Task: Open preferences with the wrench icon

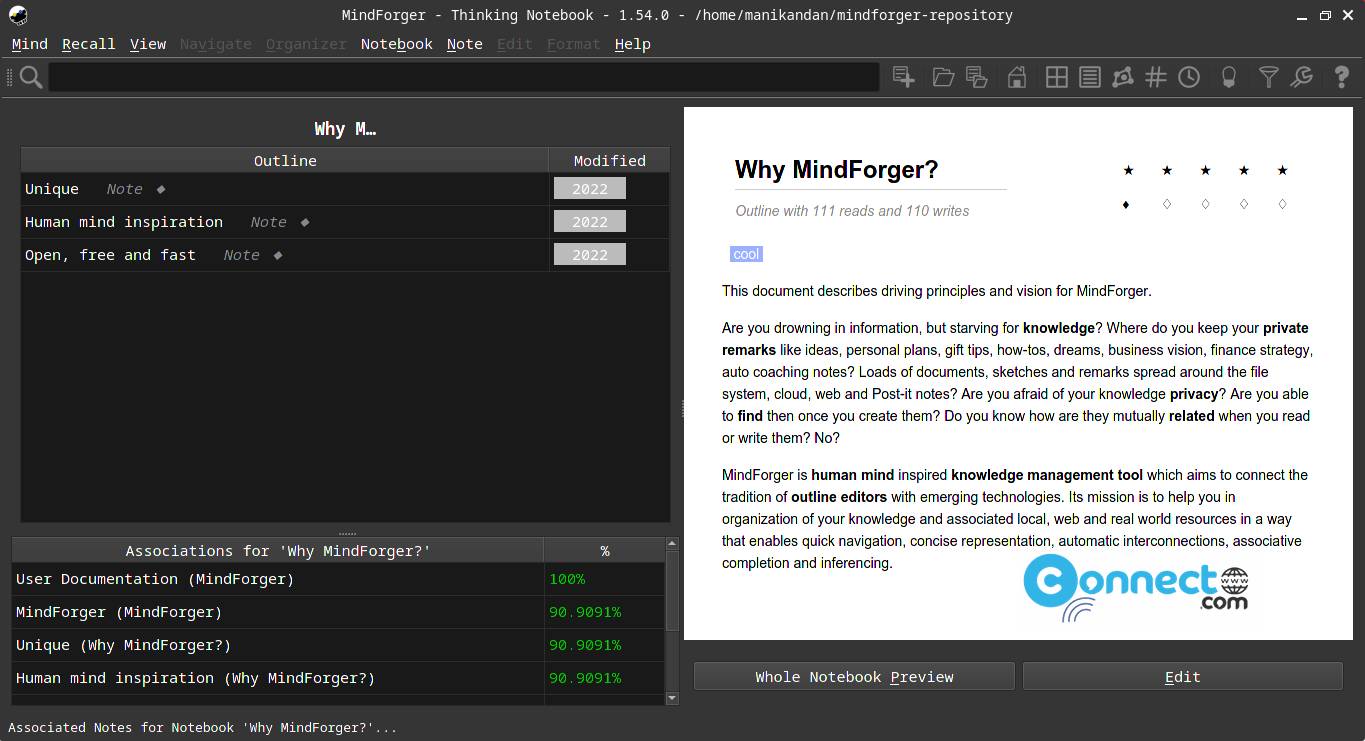Action: 1302,77
